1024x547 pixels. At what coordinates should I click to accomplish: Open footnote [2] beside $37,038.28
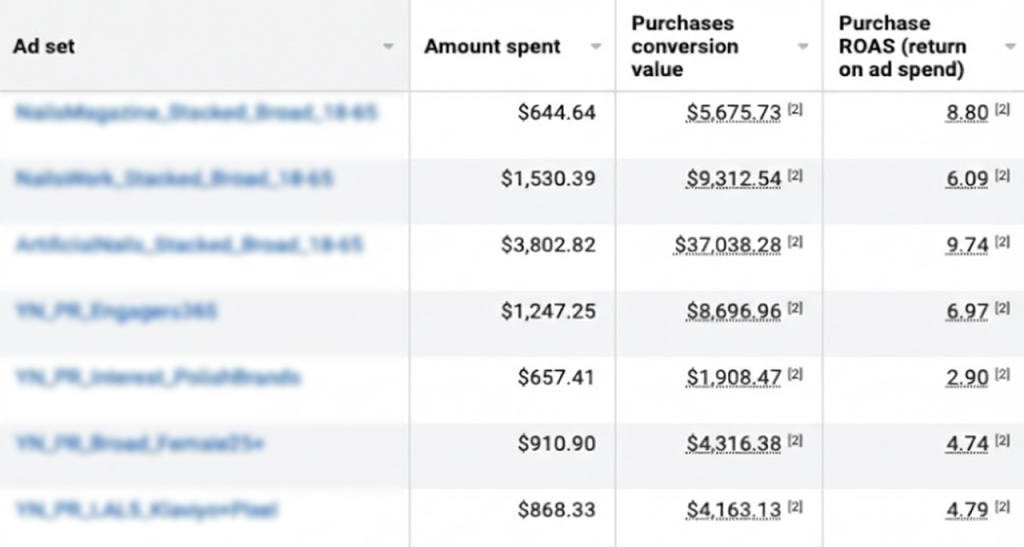point(795,242)
